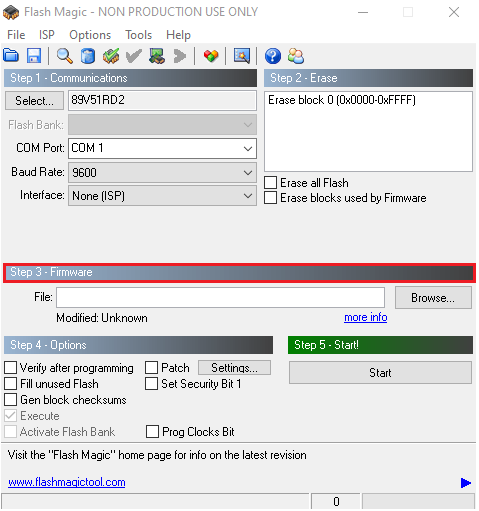Screen dimensions: 479x511
Task: Enable Set Security Bit 1
Action: 151,383
